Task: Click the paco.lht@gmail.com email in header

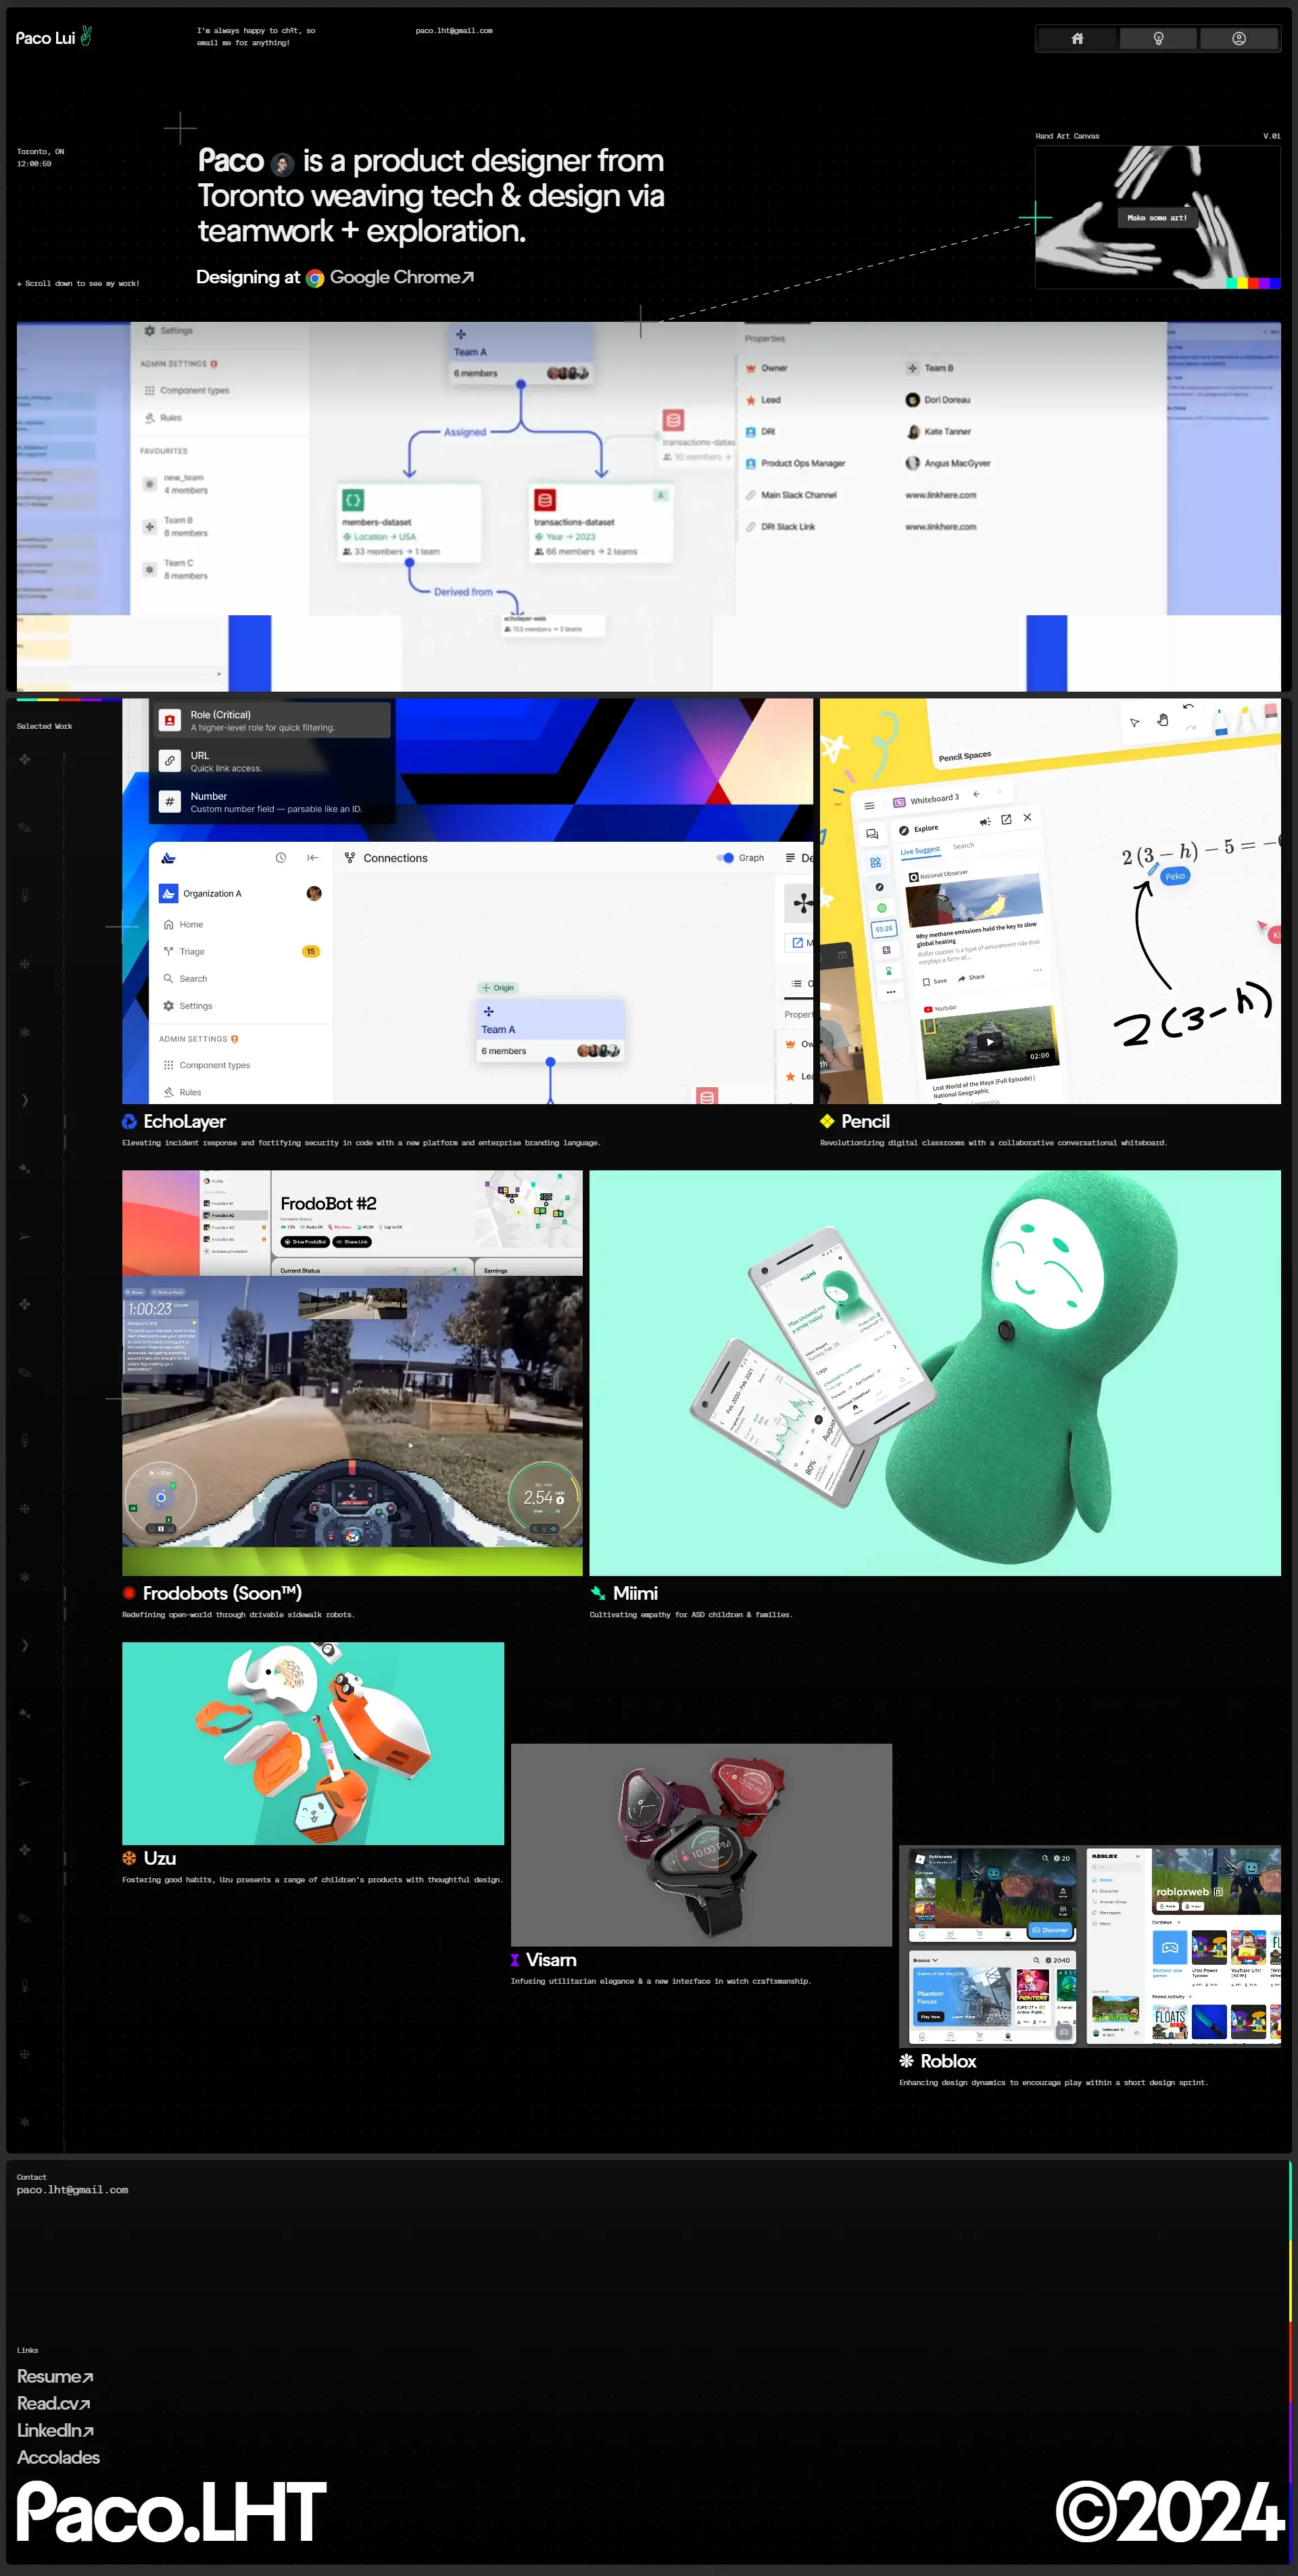Action: coord(454,31)
